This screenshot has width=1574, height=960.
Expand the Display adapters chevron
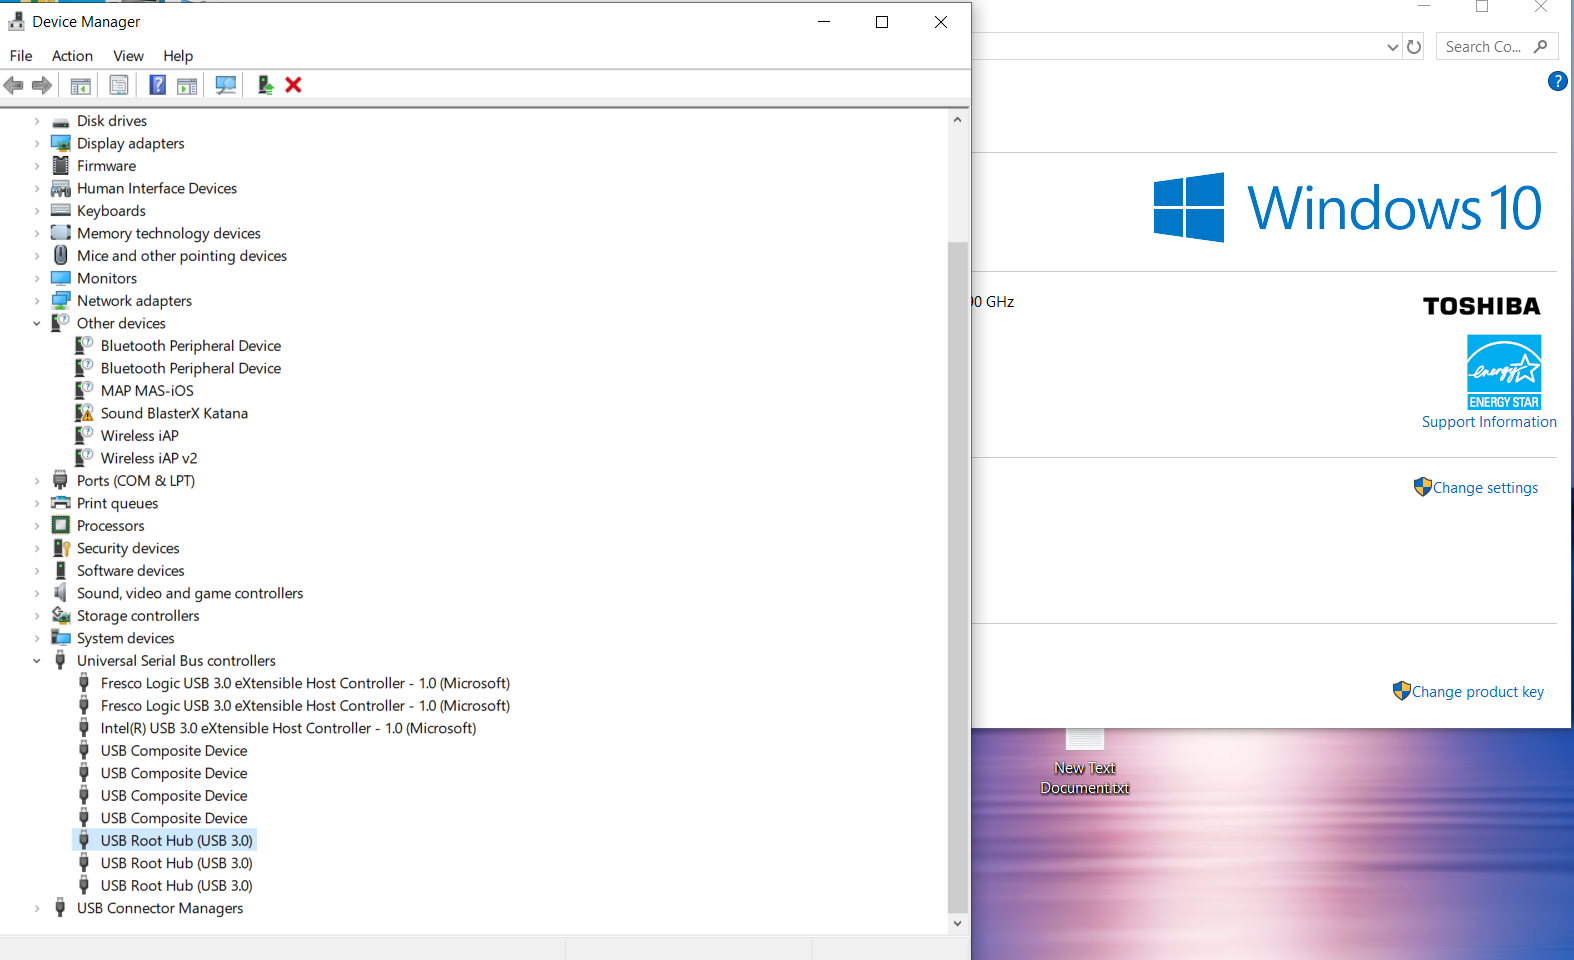click(37, 143)
